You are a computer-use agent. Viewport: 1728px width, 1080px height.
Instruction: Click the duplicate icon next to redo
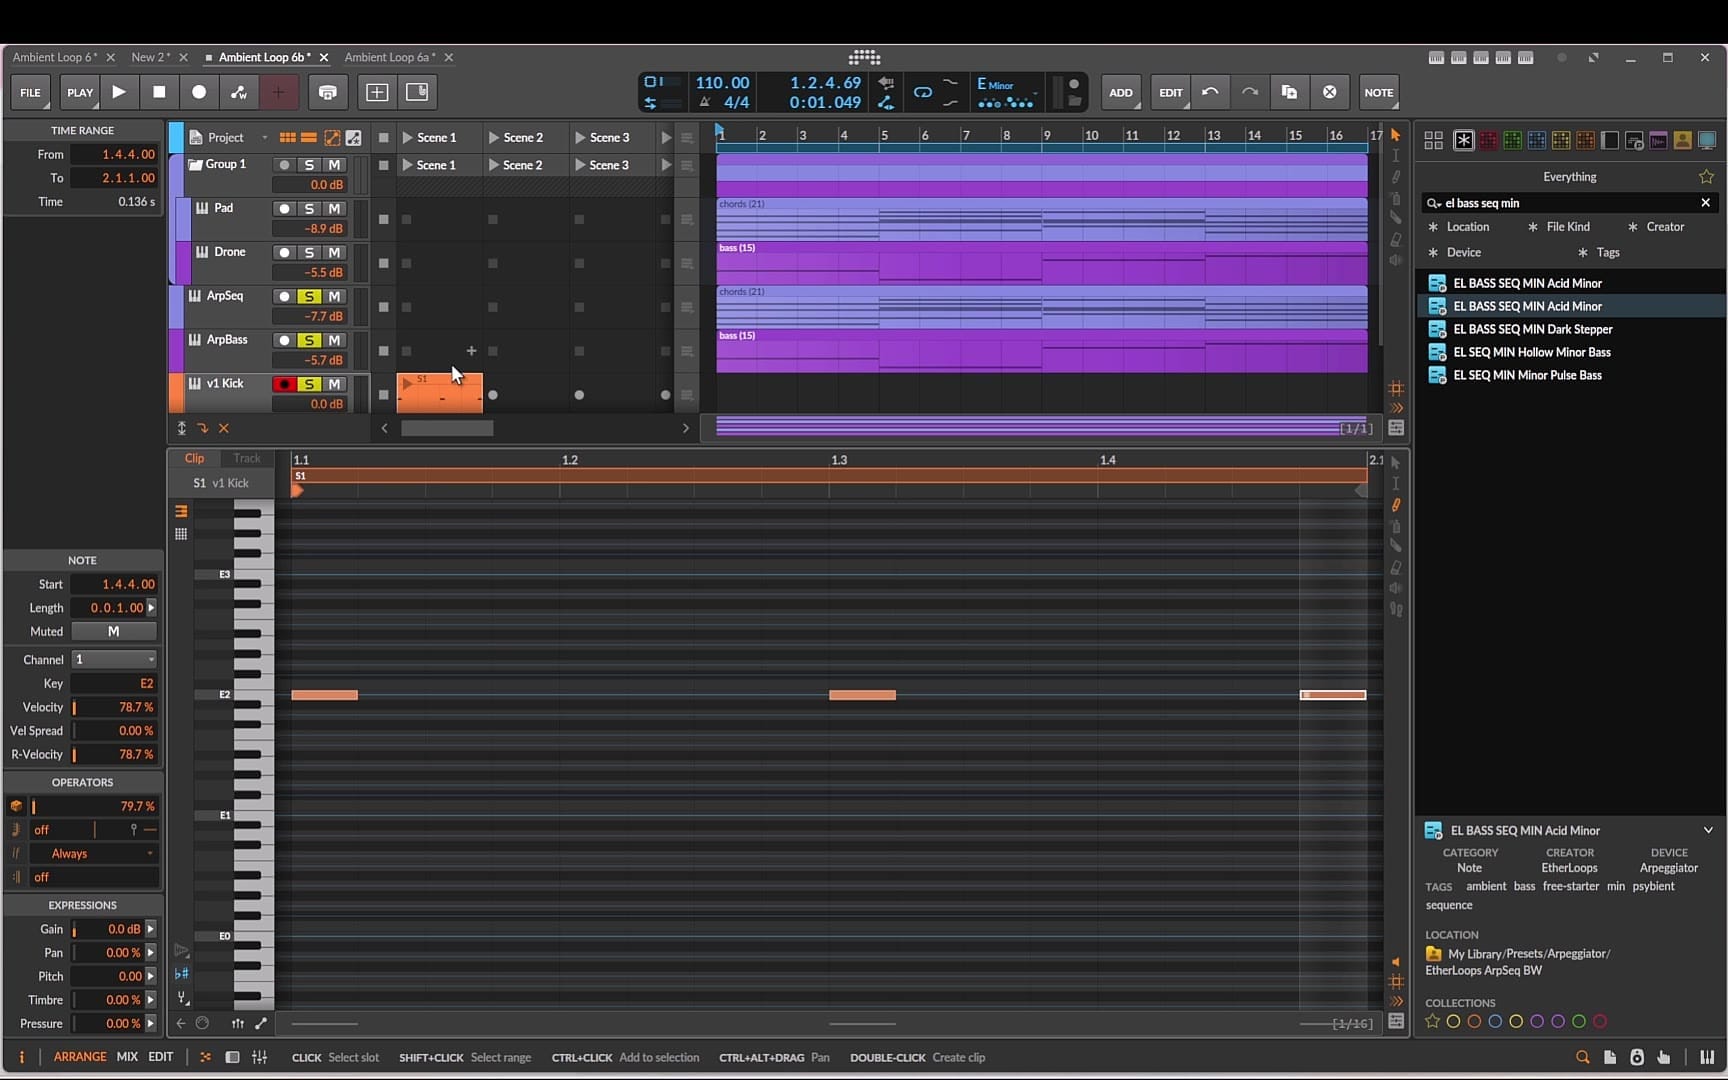1289,92
